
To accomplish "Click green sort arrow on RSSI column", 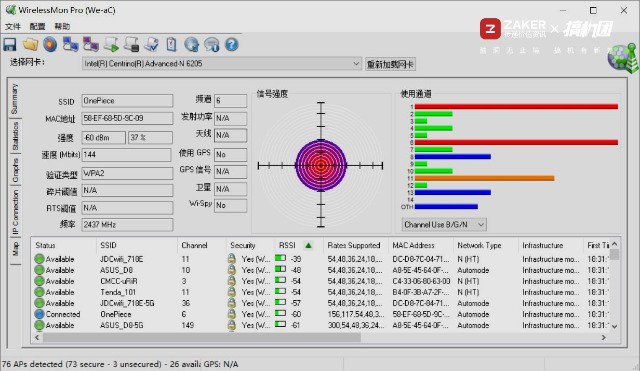I will click(x=309, y=245).
